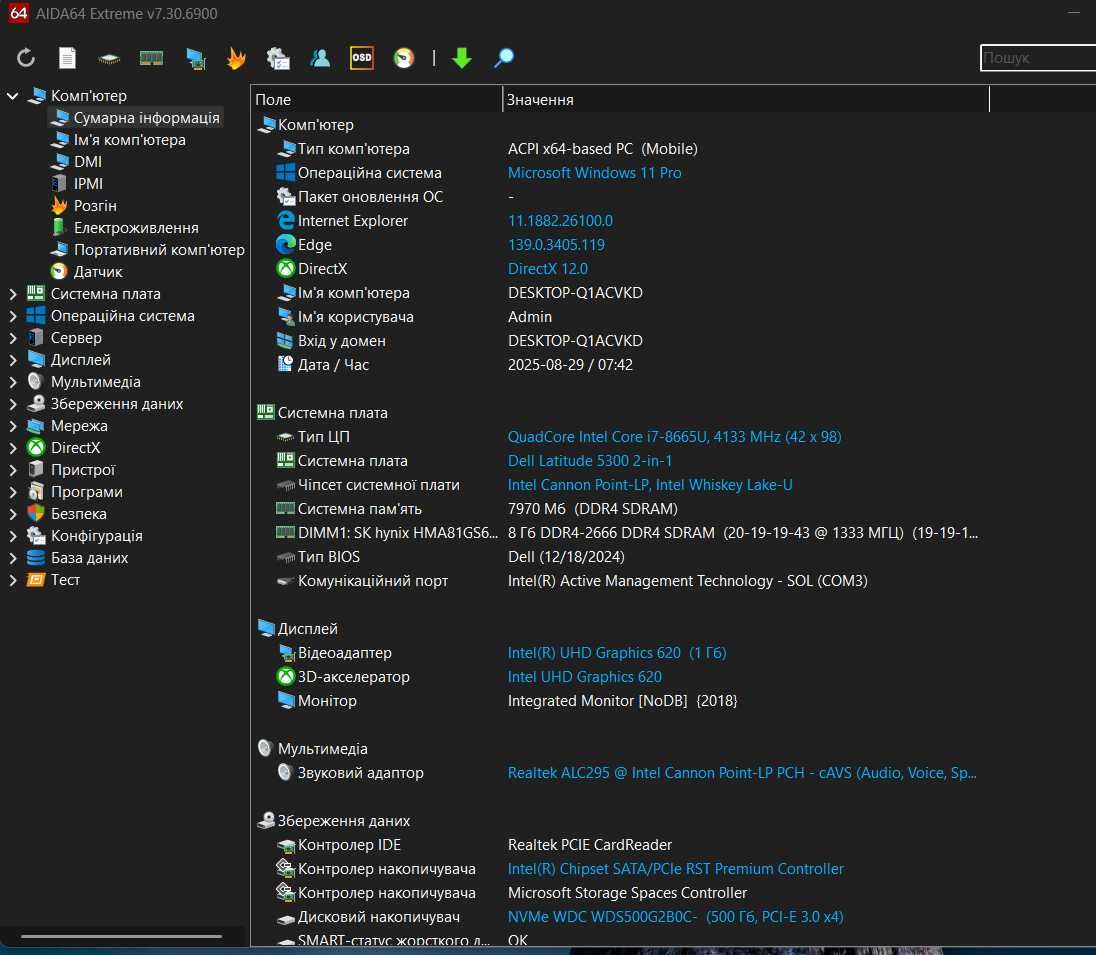Screen dimensions: 1096x955
Task: Select the value 7970 Мб (DDR4 SDRAM)
Action: coord(592,509)
